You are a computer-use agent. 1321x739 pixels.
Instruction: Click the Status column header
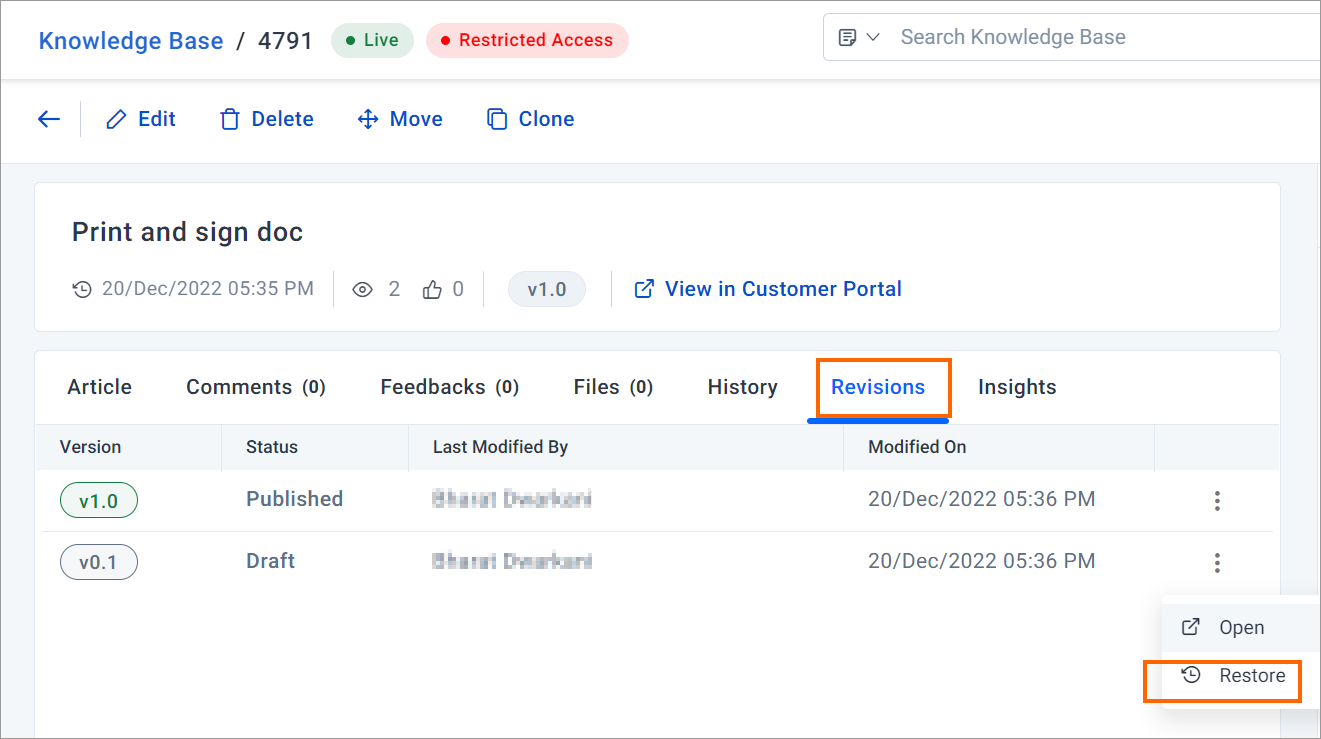pyautogui.click(x=272, y=447)
